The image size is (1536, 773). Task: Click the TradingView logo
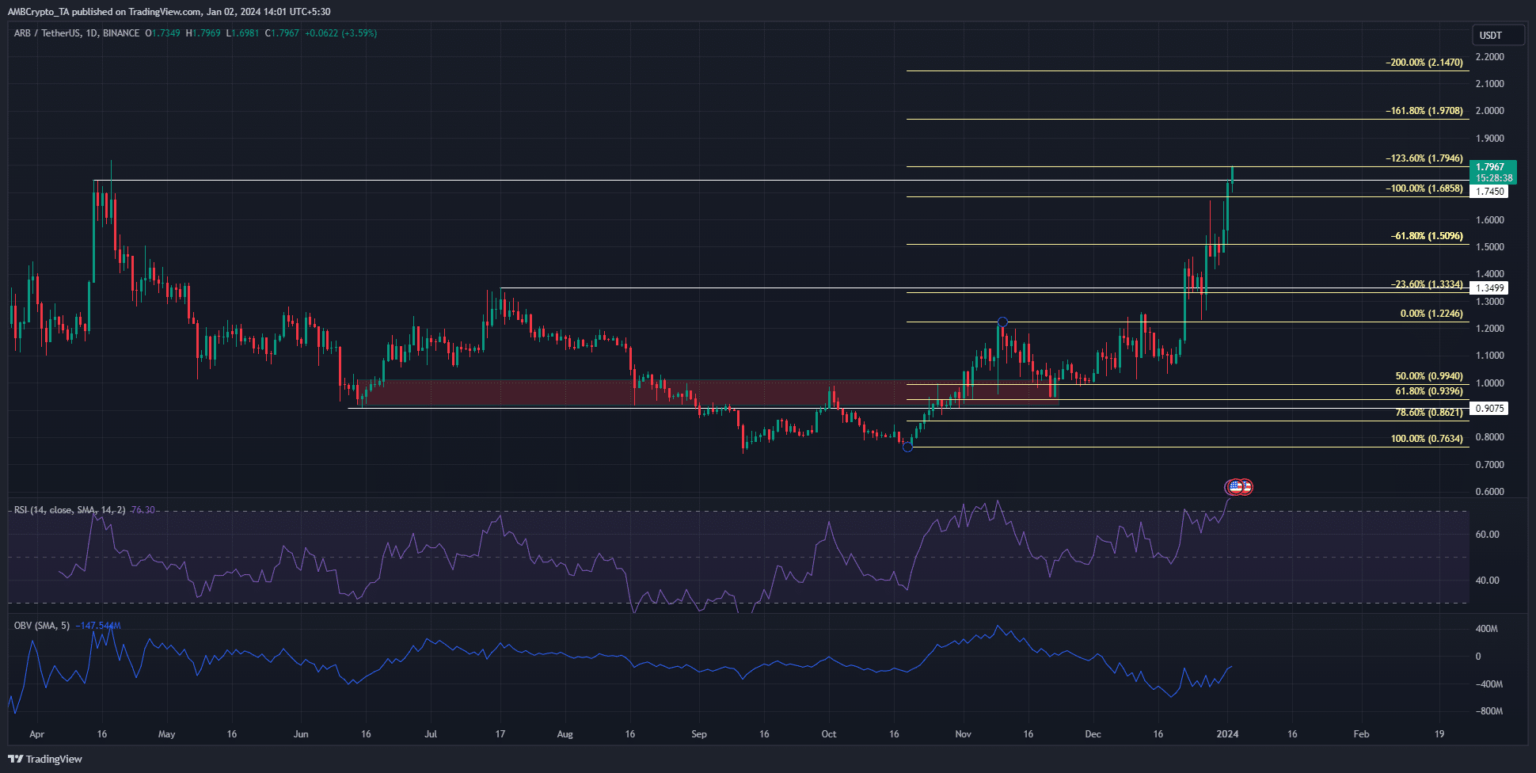pos(46,758)
